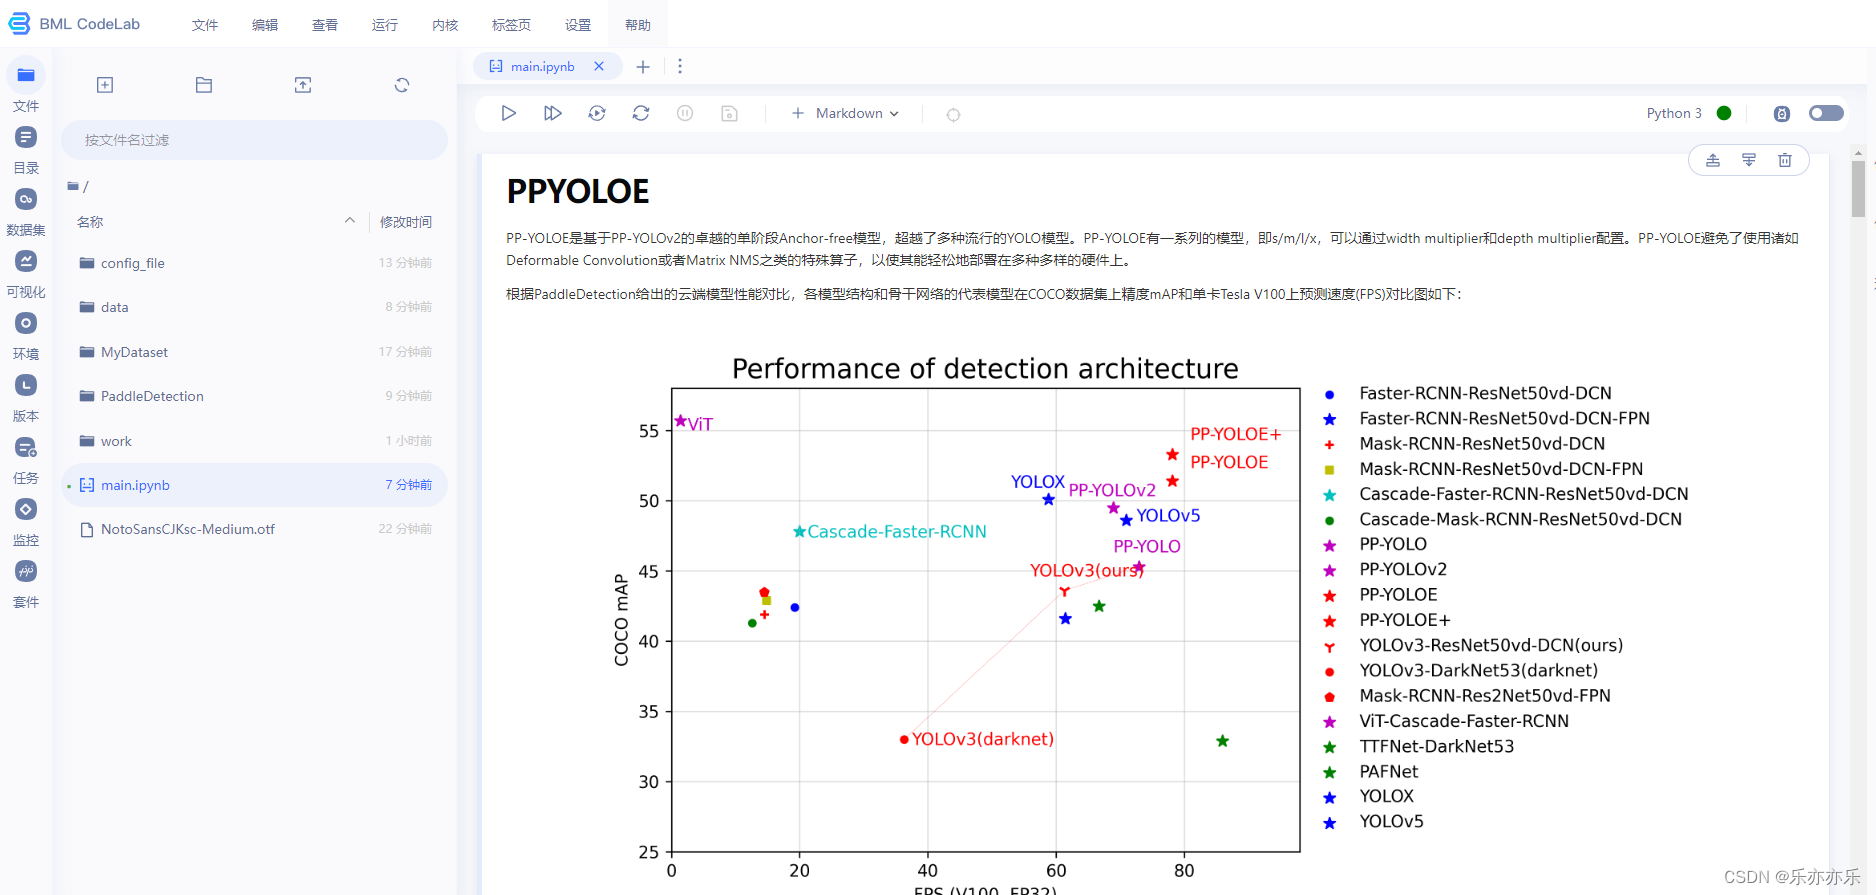Open the 内核 menu
1876x895 pixels.
pyautogui.click(x=445, y=25)
